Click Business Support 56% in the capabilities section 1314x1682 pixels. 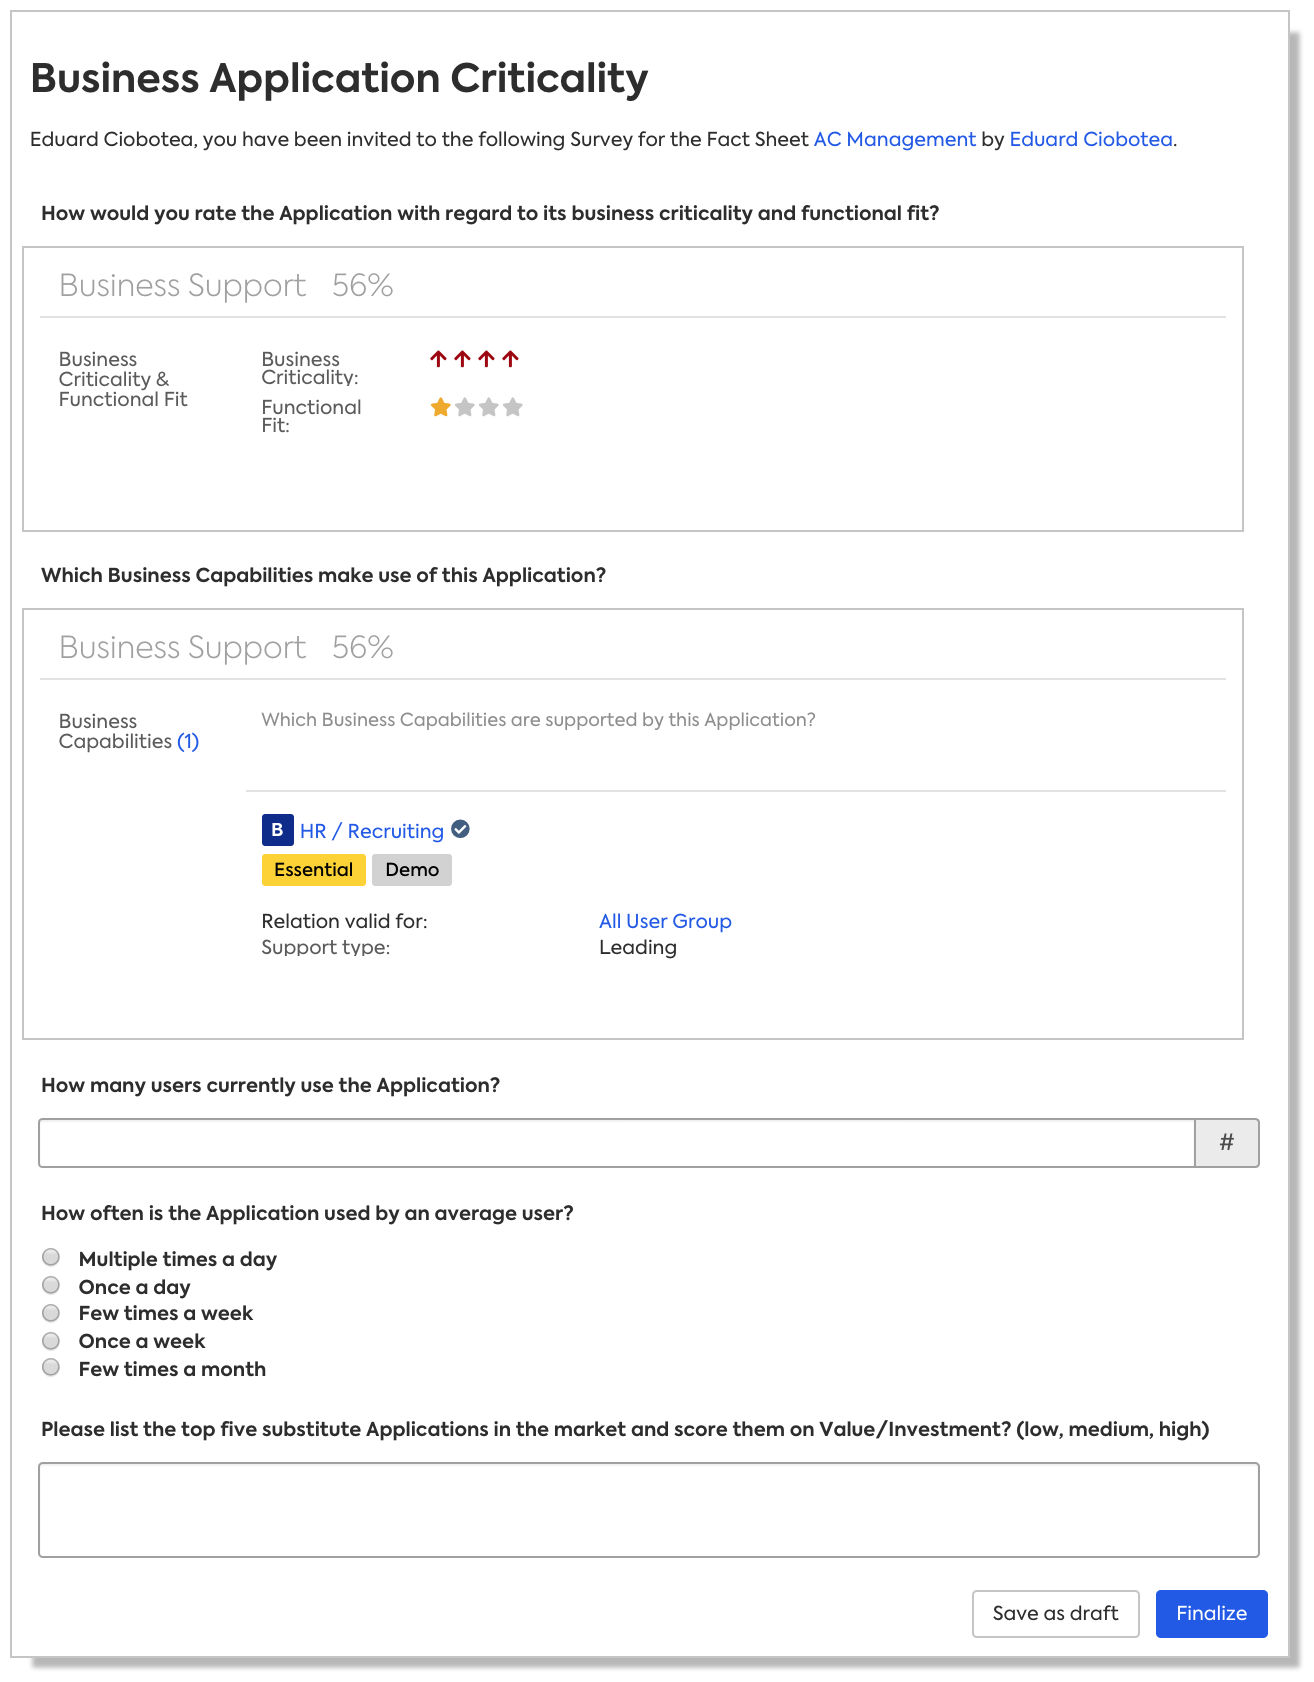pyautogui.click(x=226, y=647)
